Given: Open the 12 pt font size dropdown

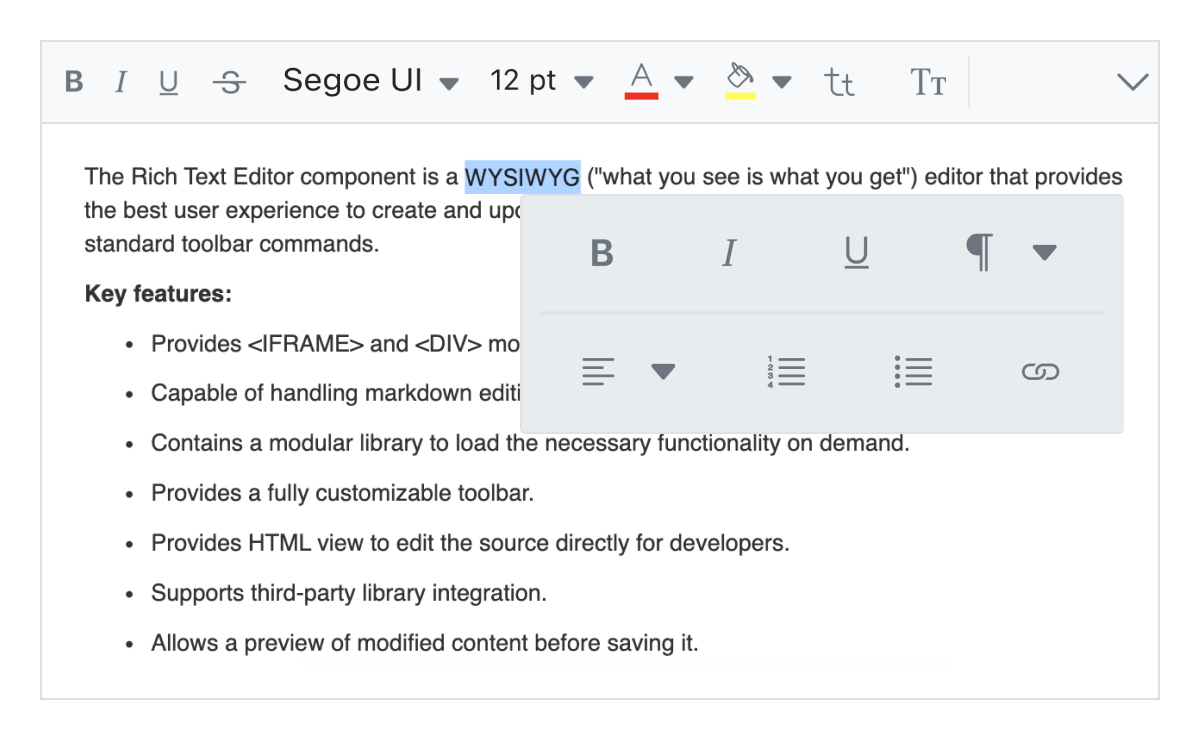Looking at the screenshot, I should click(541, 81).
